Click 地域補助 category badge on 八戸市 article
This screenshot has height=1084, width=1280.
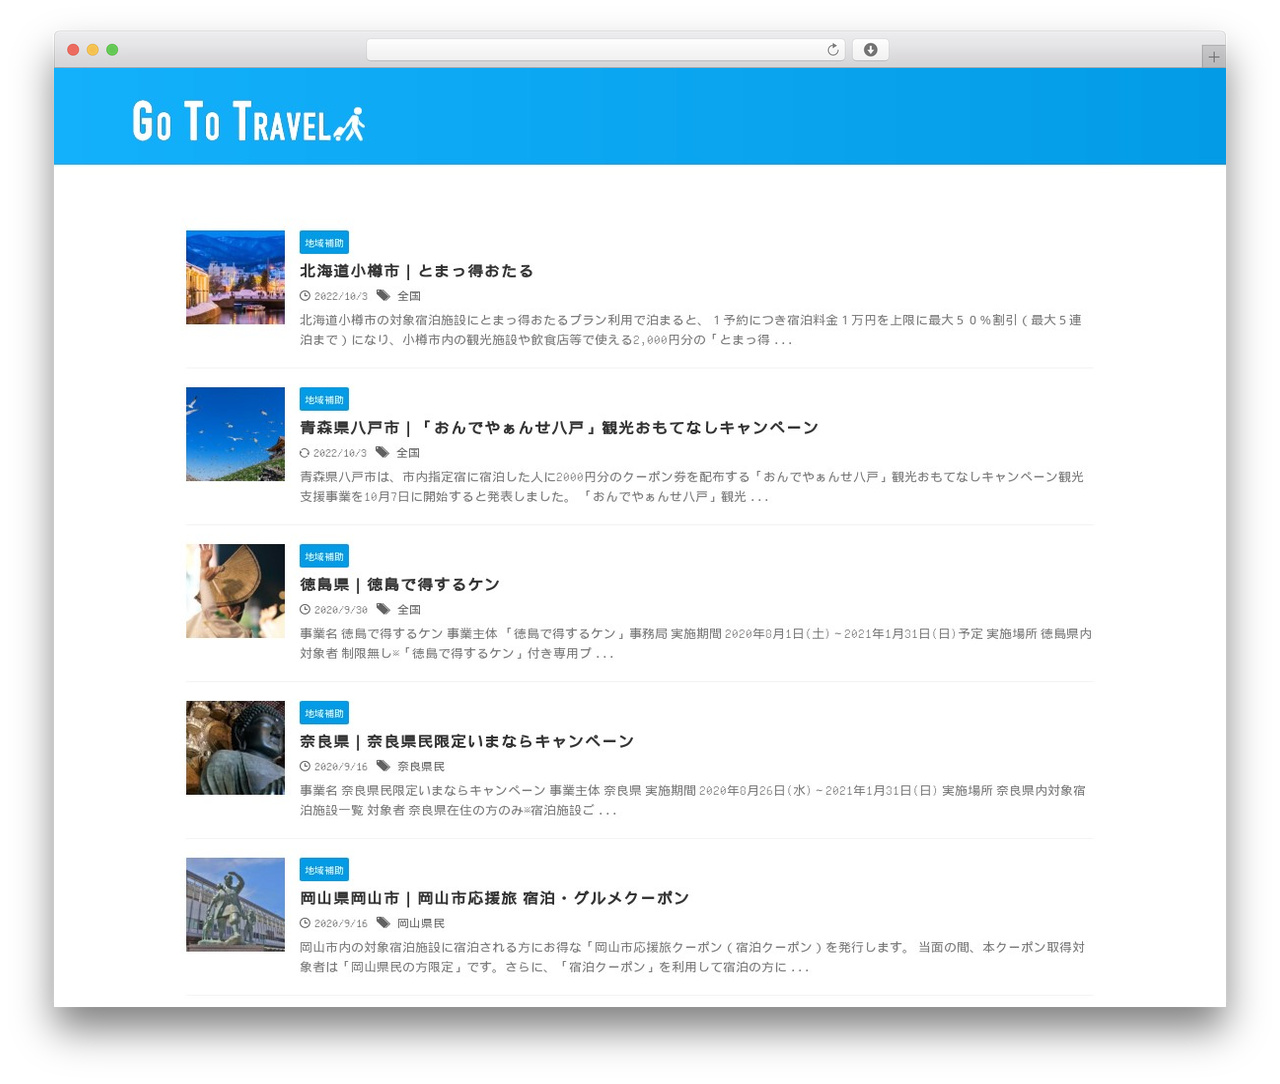pyautogui.click(x=324, y=400)
